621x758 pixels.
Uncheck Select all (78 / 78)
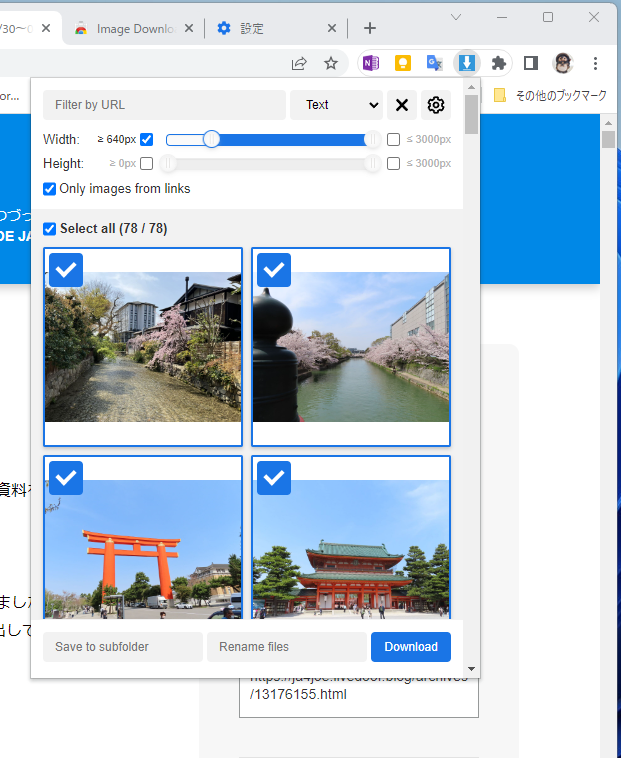49,229
